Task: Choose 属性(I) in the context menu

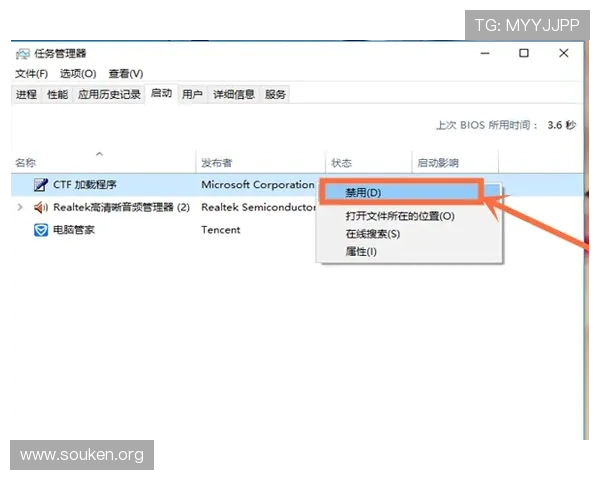Action: tap(361, 251)
